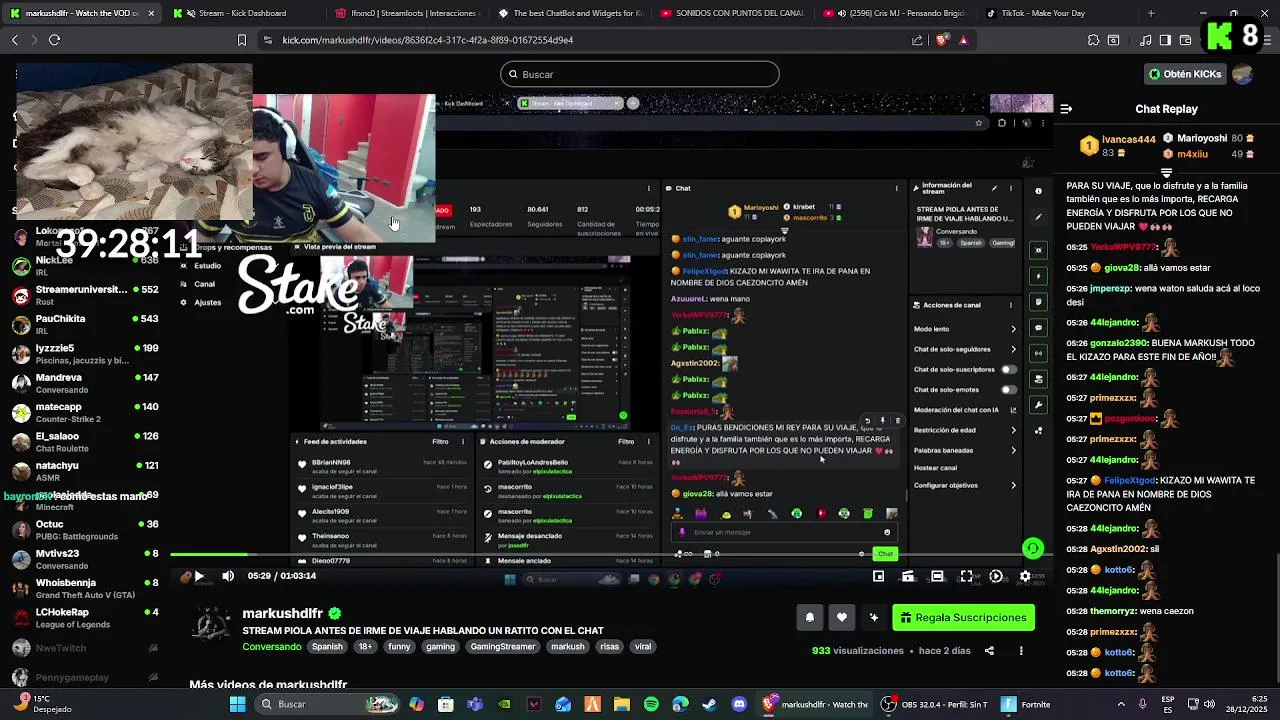Open PauChikita channel in sidebar

tap(85, 324)
